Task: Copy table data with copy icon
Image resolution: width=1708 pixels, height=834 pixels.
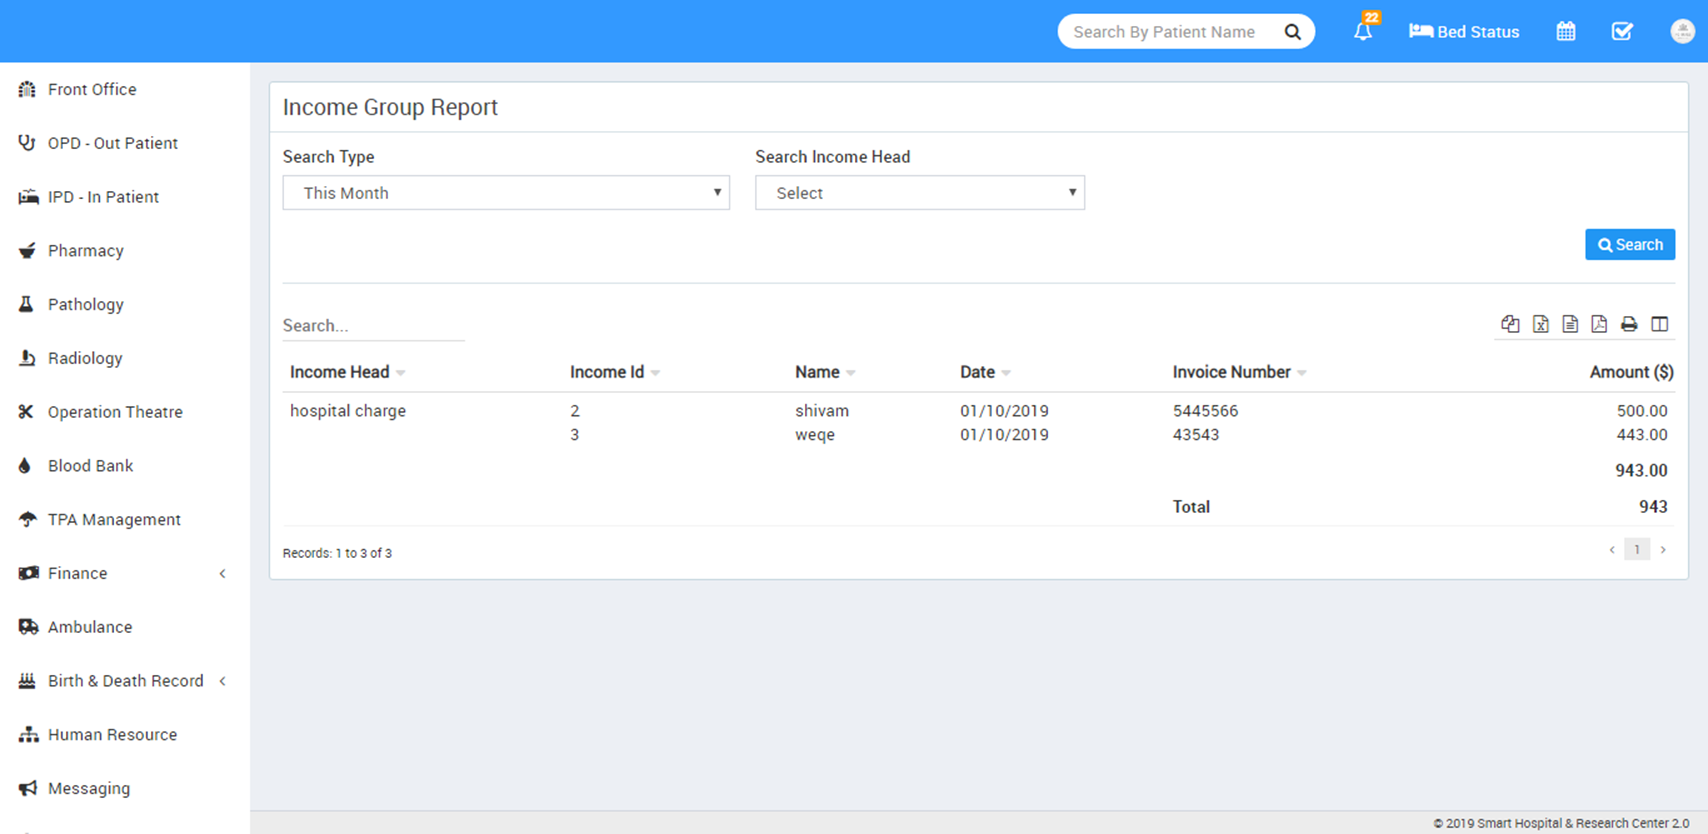Action: coord(1510,324)
